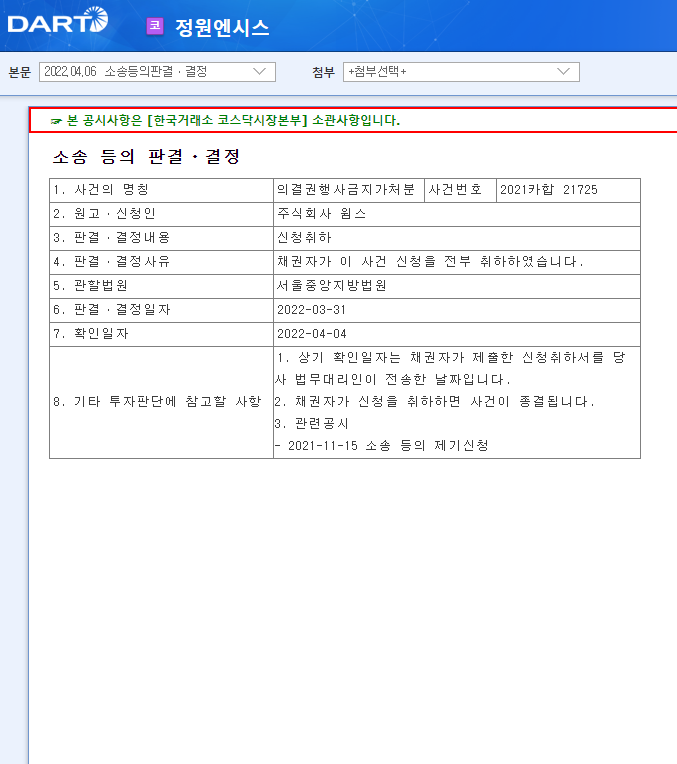This screenshot has width=677, height=764.
Task: Click the row label 1. 사건의 명칭
Action: (x=101, y=190)
